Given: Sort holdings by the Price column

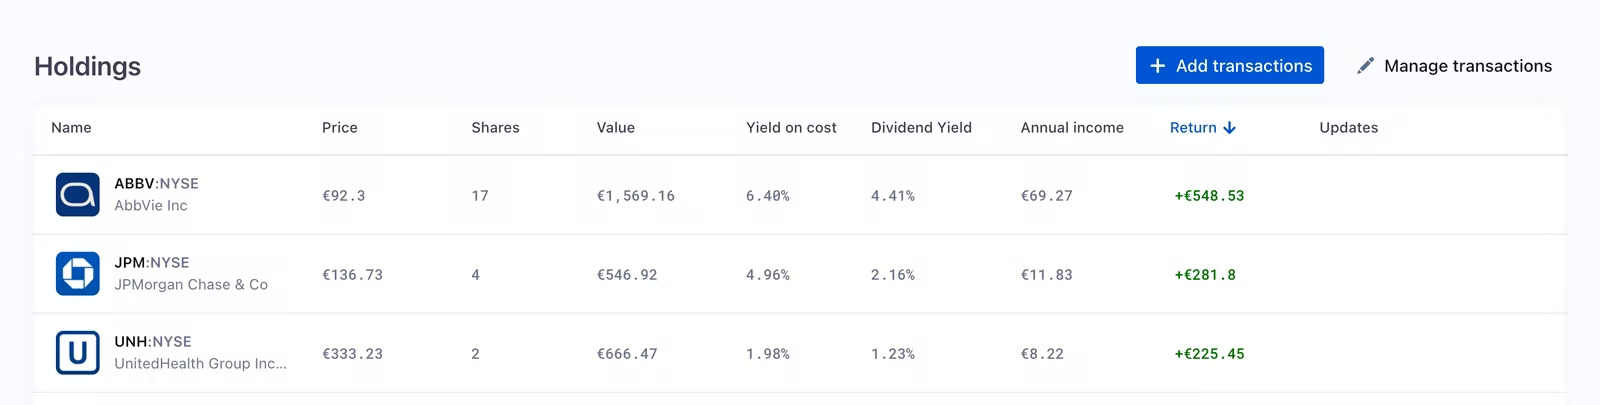Looking at the screenshot, I should click(339, 128).
